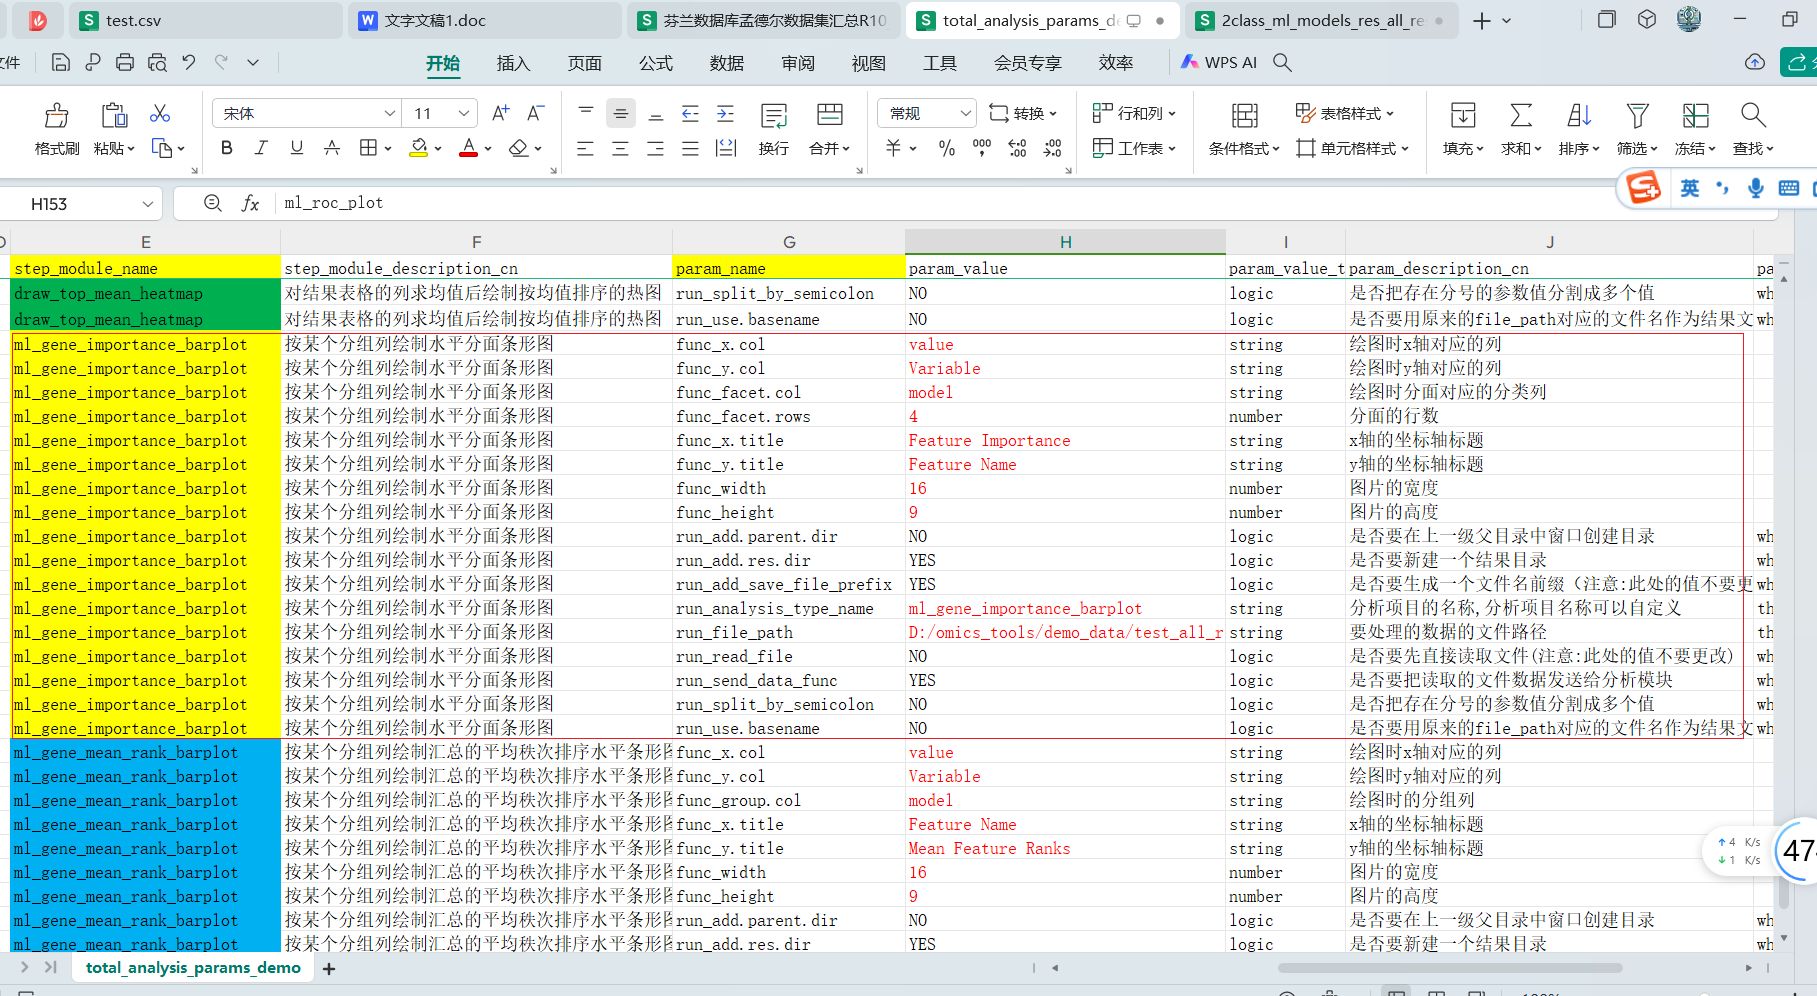This screenshot has height=996, width=1817.
Task: Align text left
Action: tap(586, 148)
